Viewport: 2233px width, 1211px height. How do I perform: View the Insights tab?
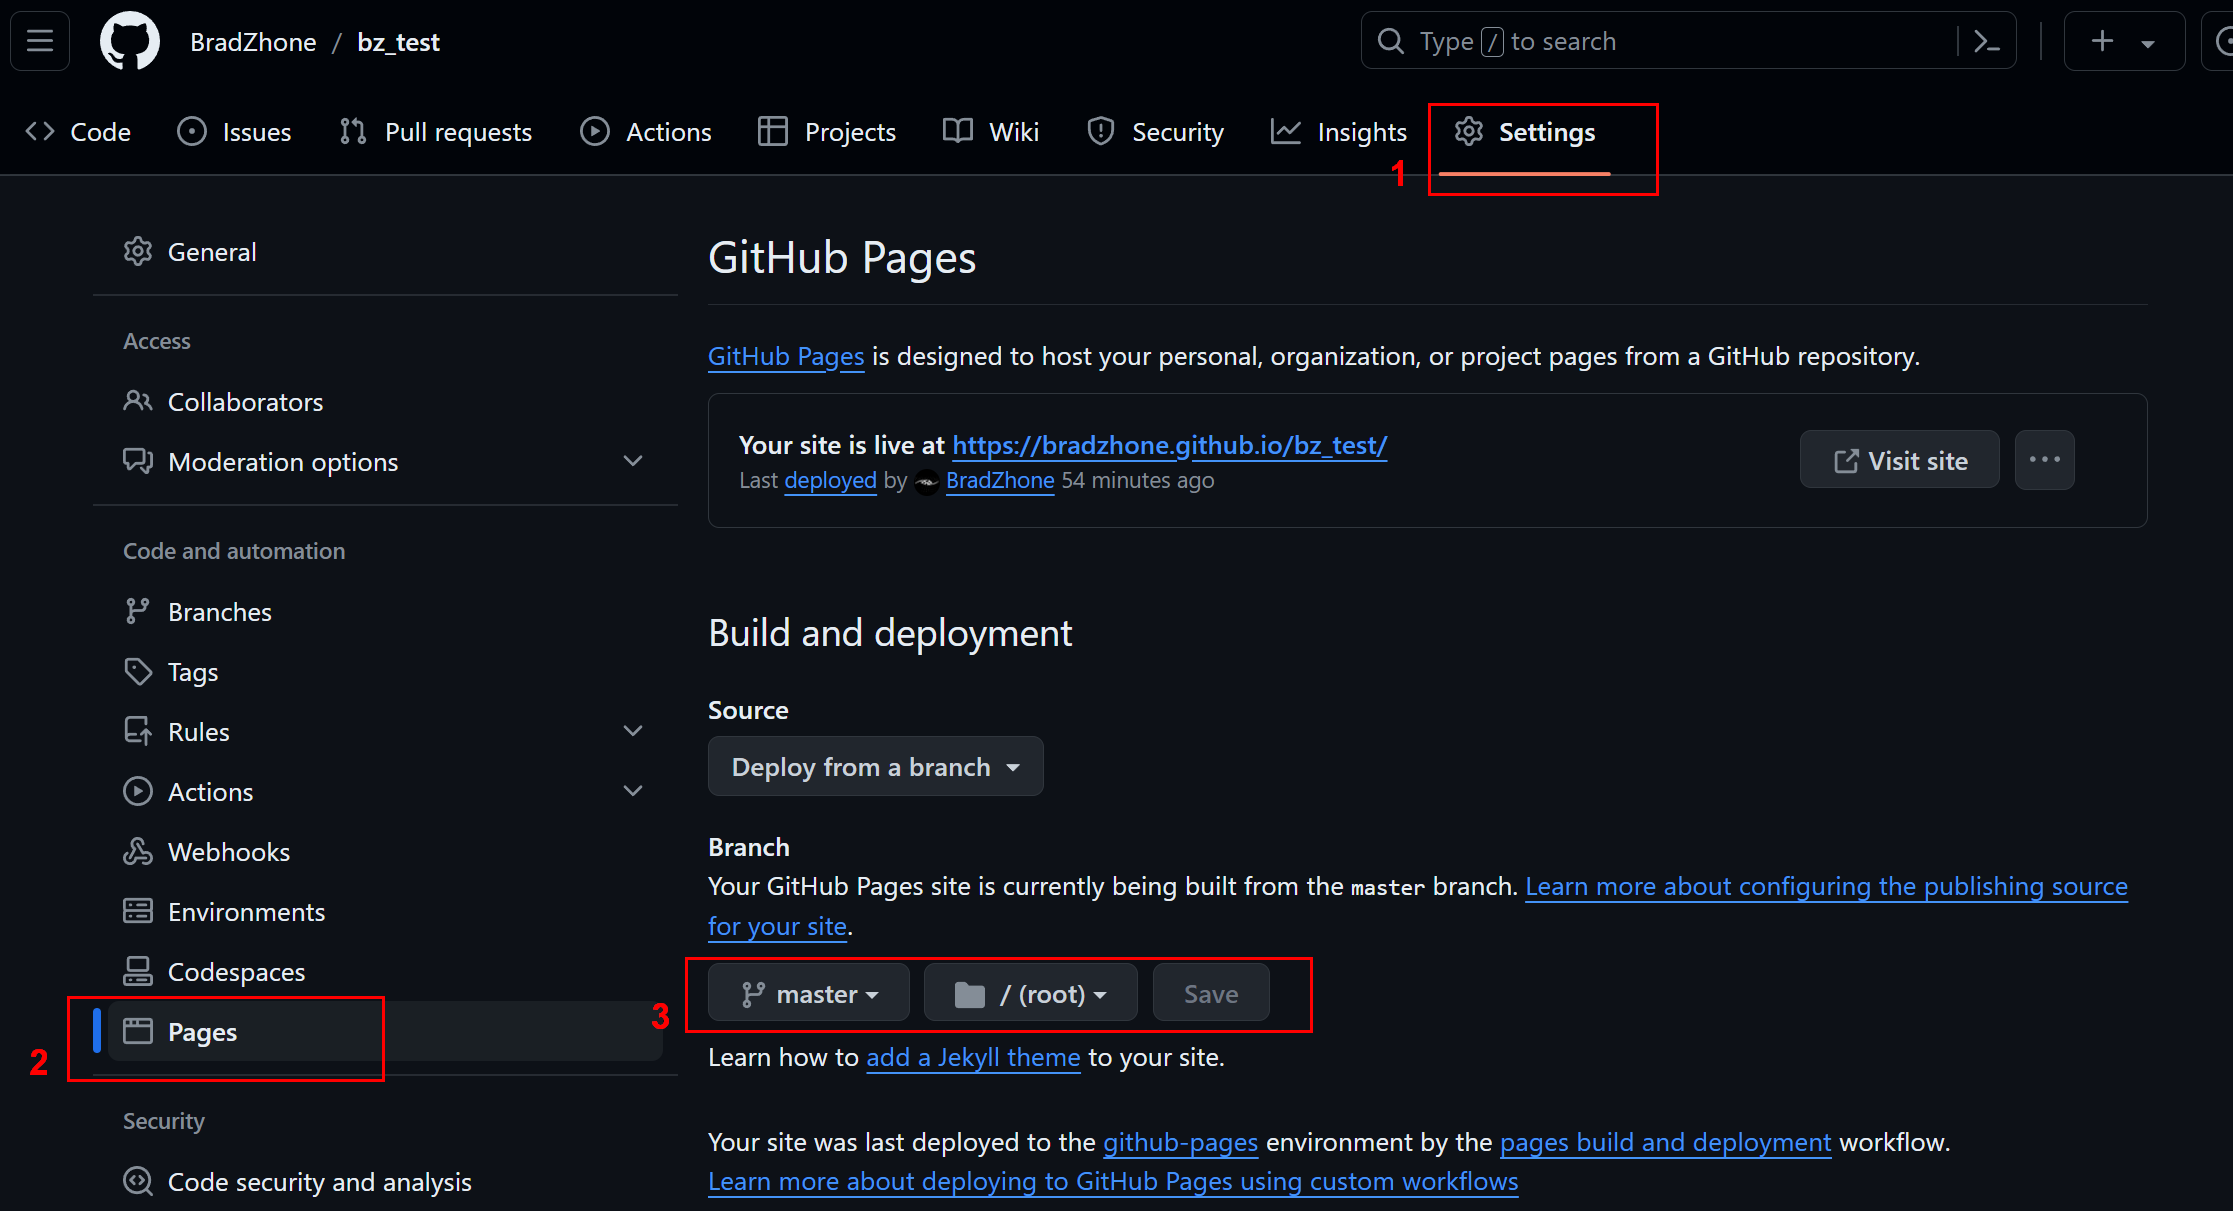pos(1339,132)
